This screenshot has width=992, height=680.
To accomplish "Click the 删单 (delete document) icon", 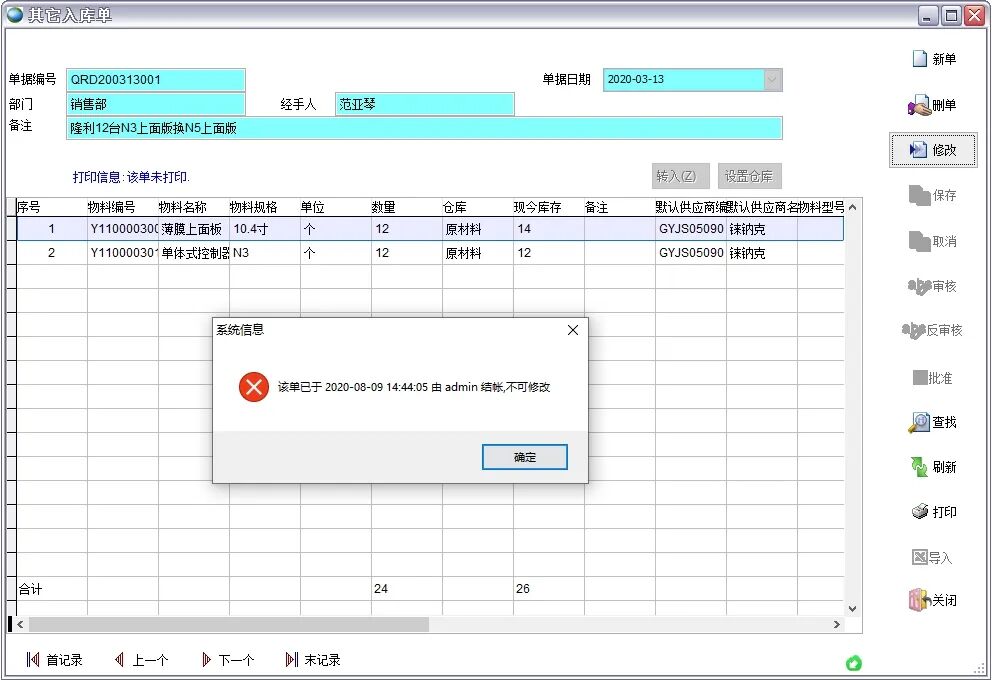I will tap(919, 105).
